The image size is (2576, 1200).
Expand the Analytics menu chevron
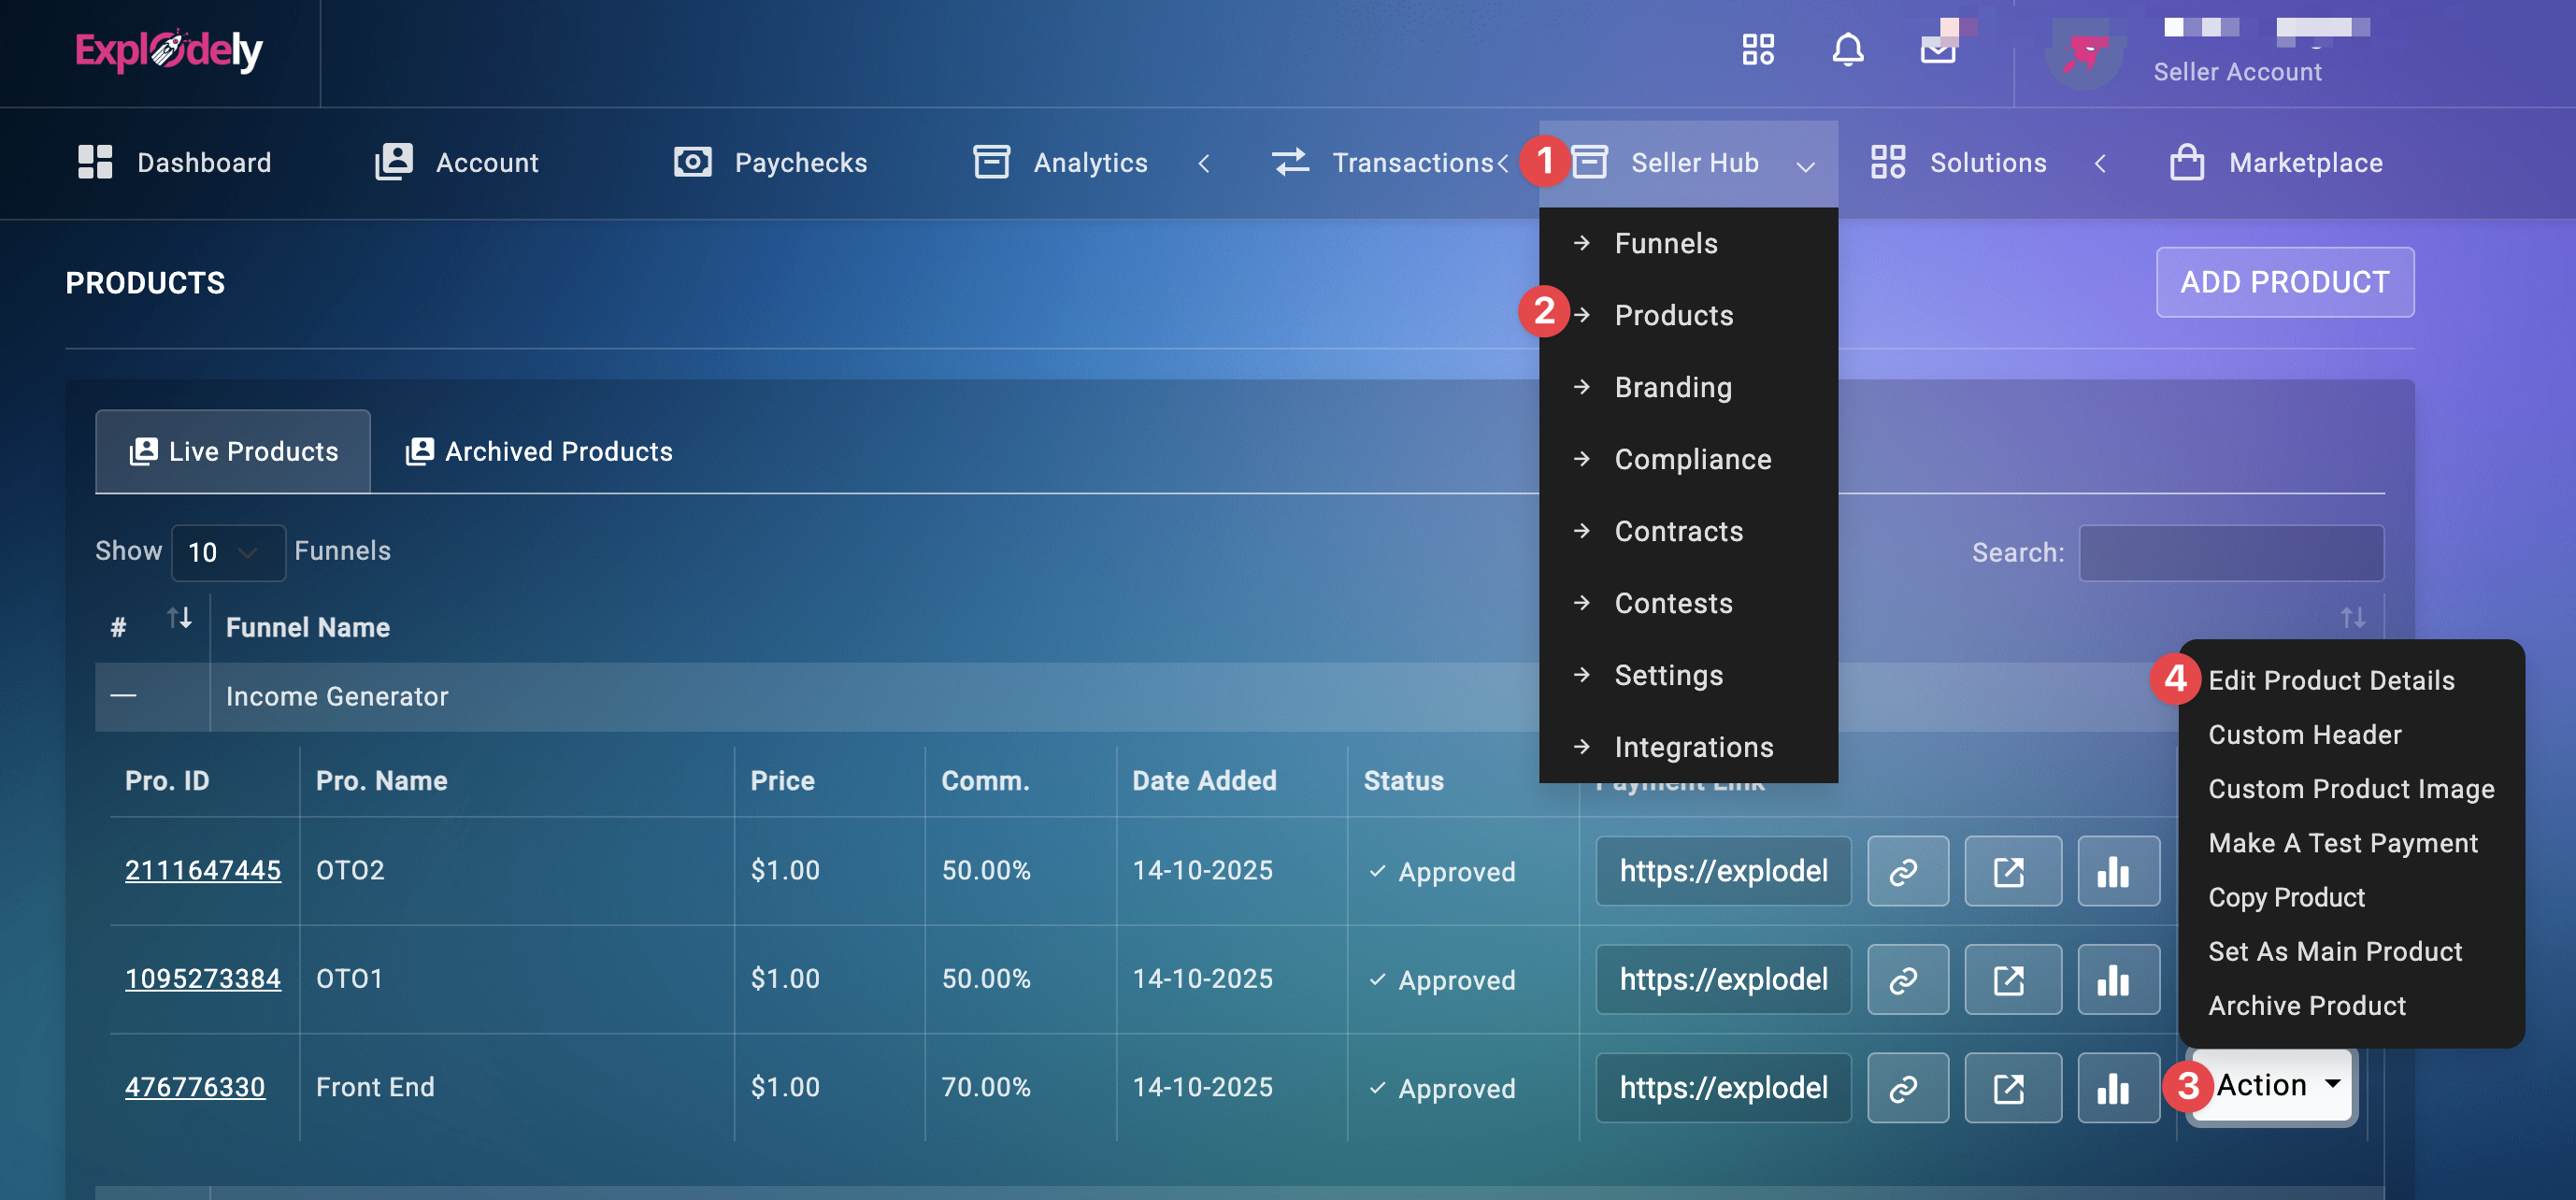[1204, 163]
